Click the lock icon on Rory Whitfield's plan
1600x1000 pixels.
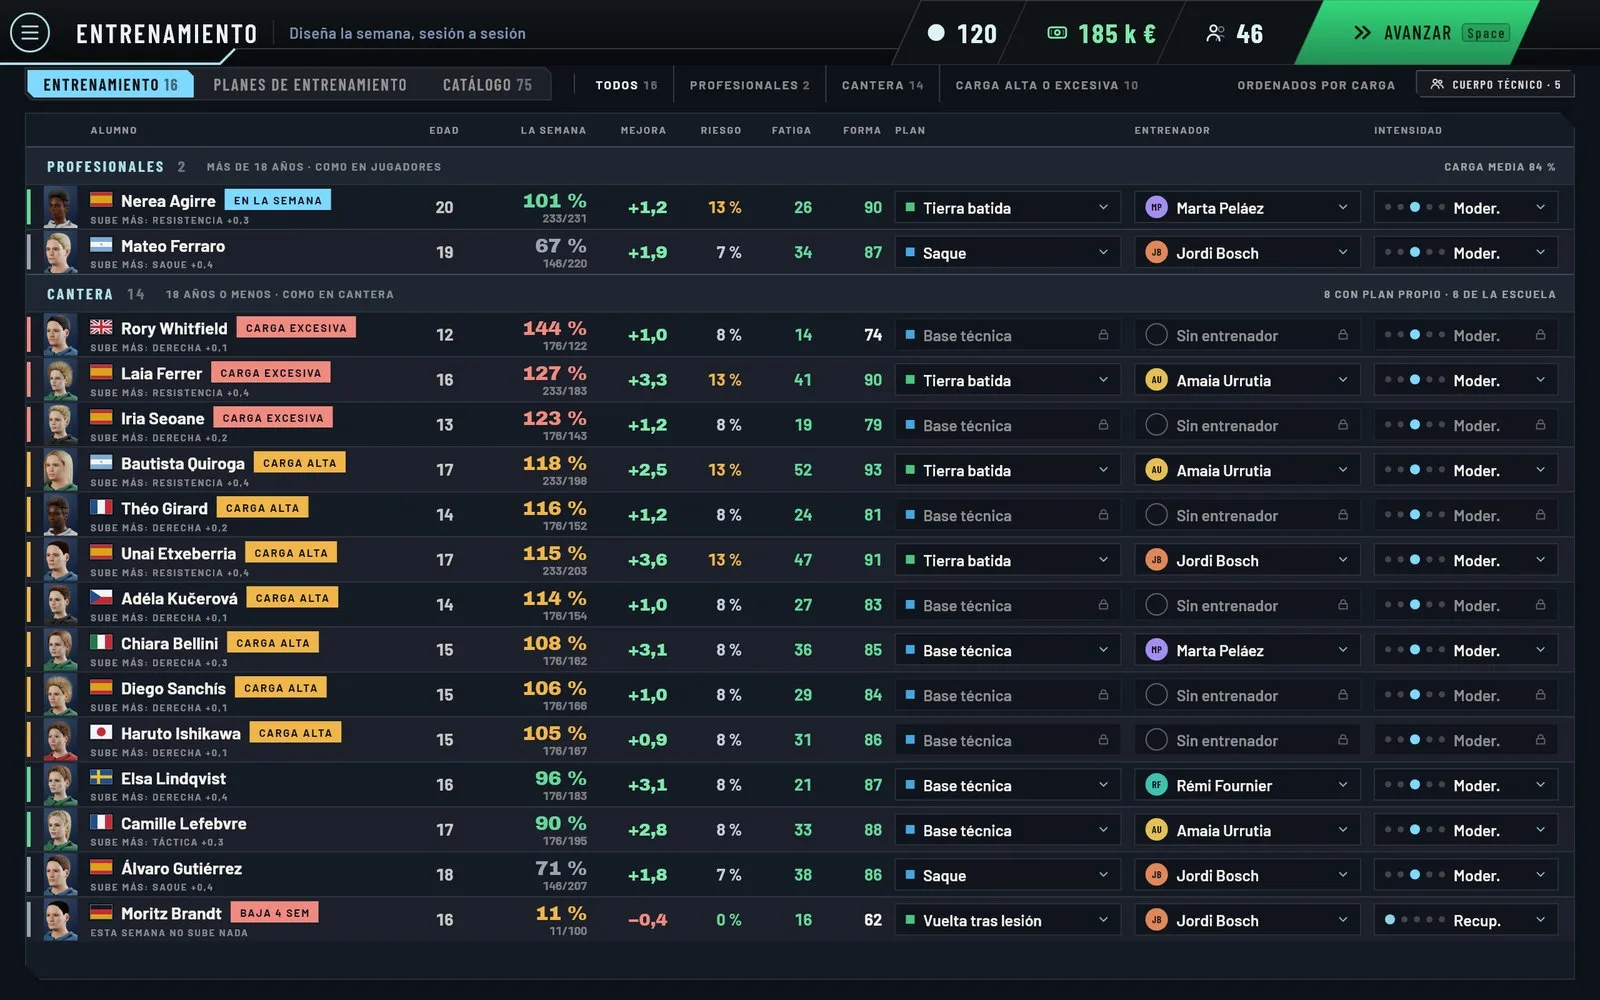coord(1103,335)
